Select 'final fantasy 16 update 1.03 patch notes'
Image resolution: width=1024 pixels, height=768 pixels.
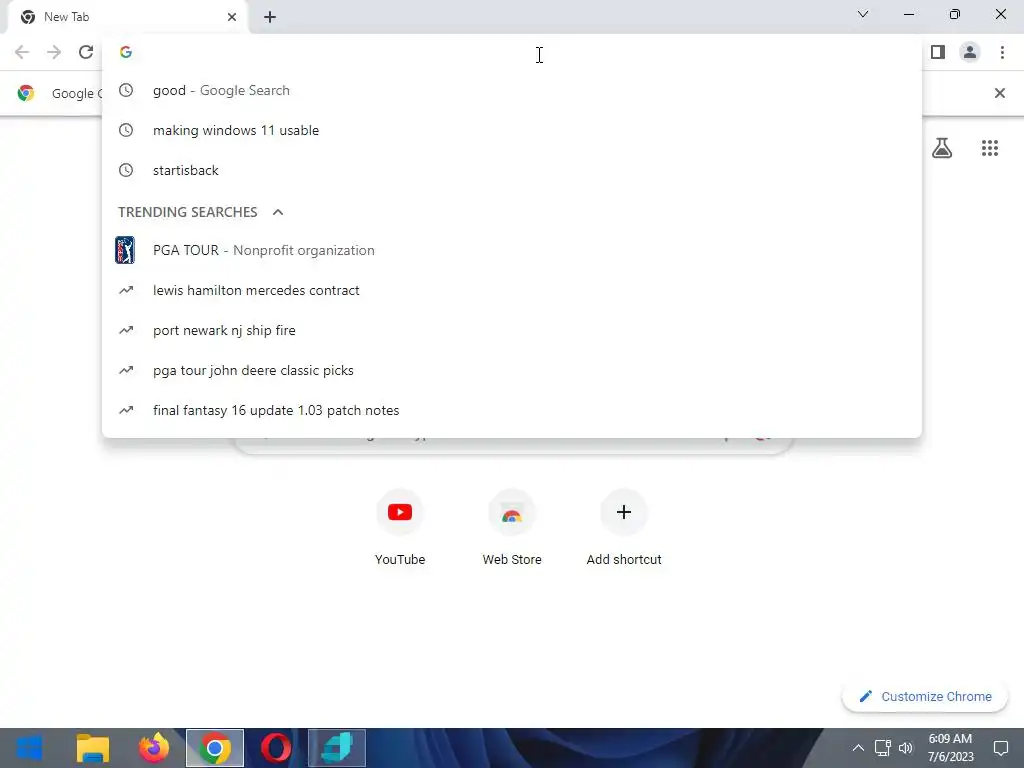coord(512,410)
